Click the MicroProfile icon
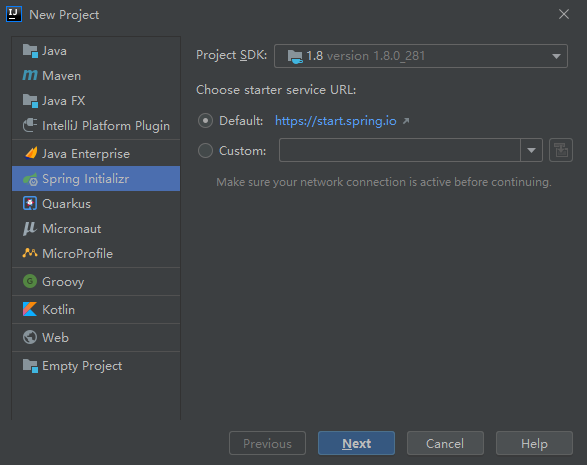Image resolution: width=587 pixels, height=465 pixels. coord(30,253)
